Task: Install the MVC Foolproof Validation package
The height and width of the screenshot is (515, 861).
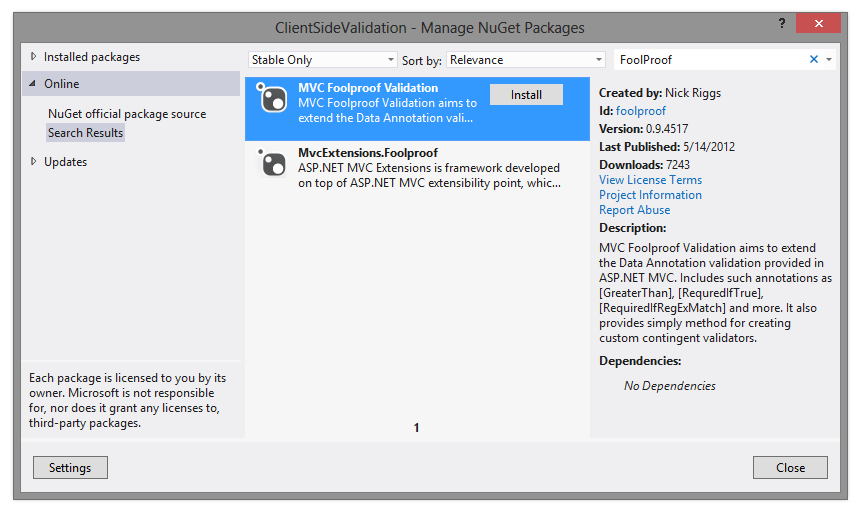Action: [526, 95]
